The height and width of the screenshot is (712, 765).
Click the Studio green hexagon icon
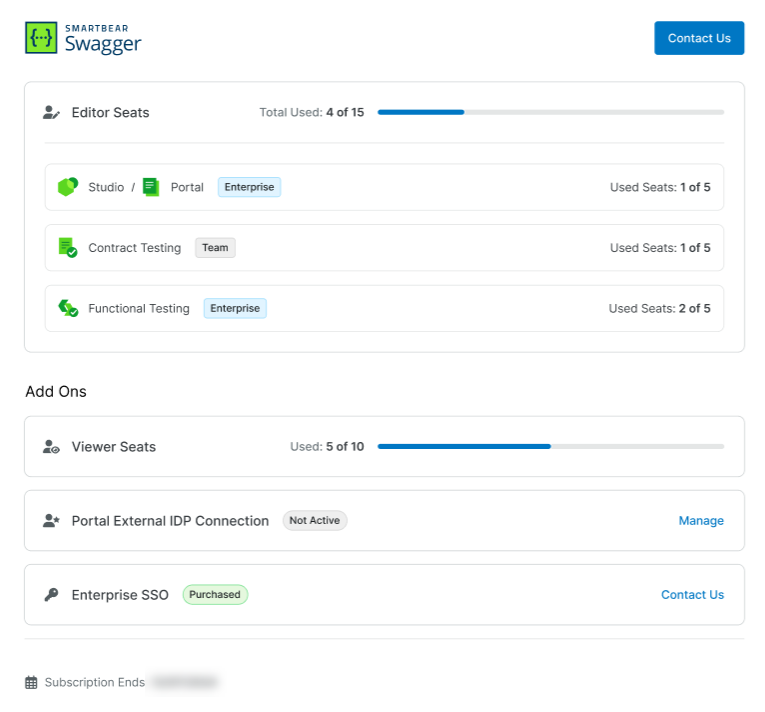68,187
